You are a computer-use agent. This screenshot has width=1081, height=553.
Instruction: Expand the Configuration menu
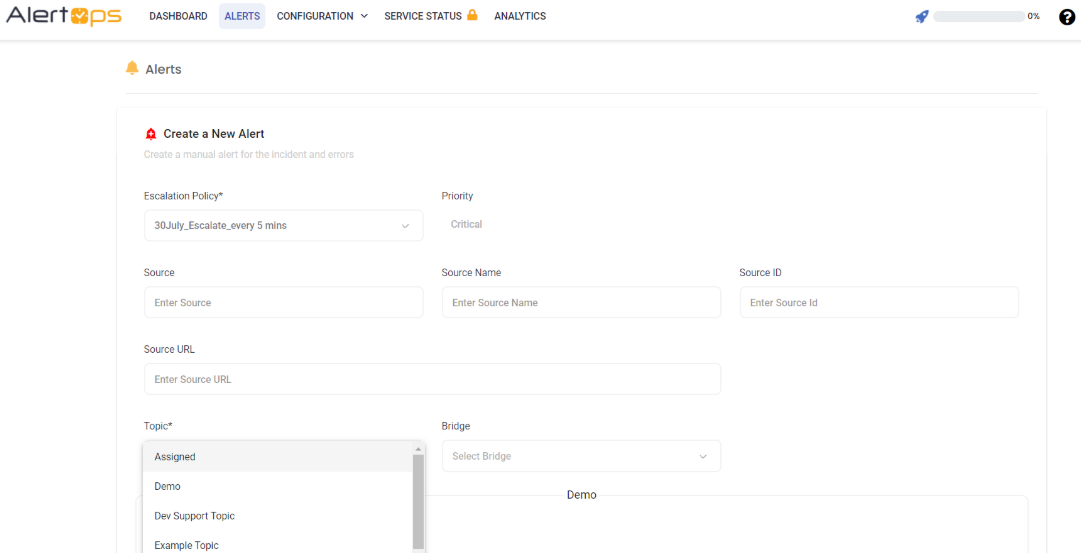[x=322, y=16]
